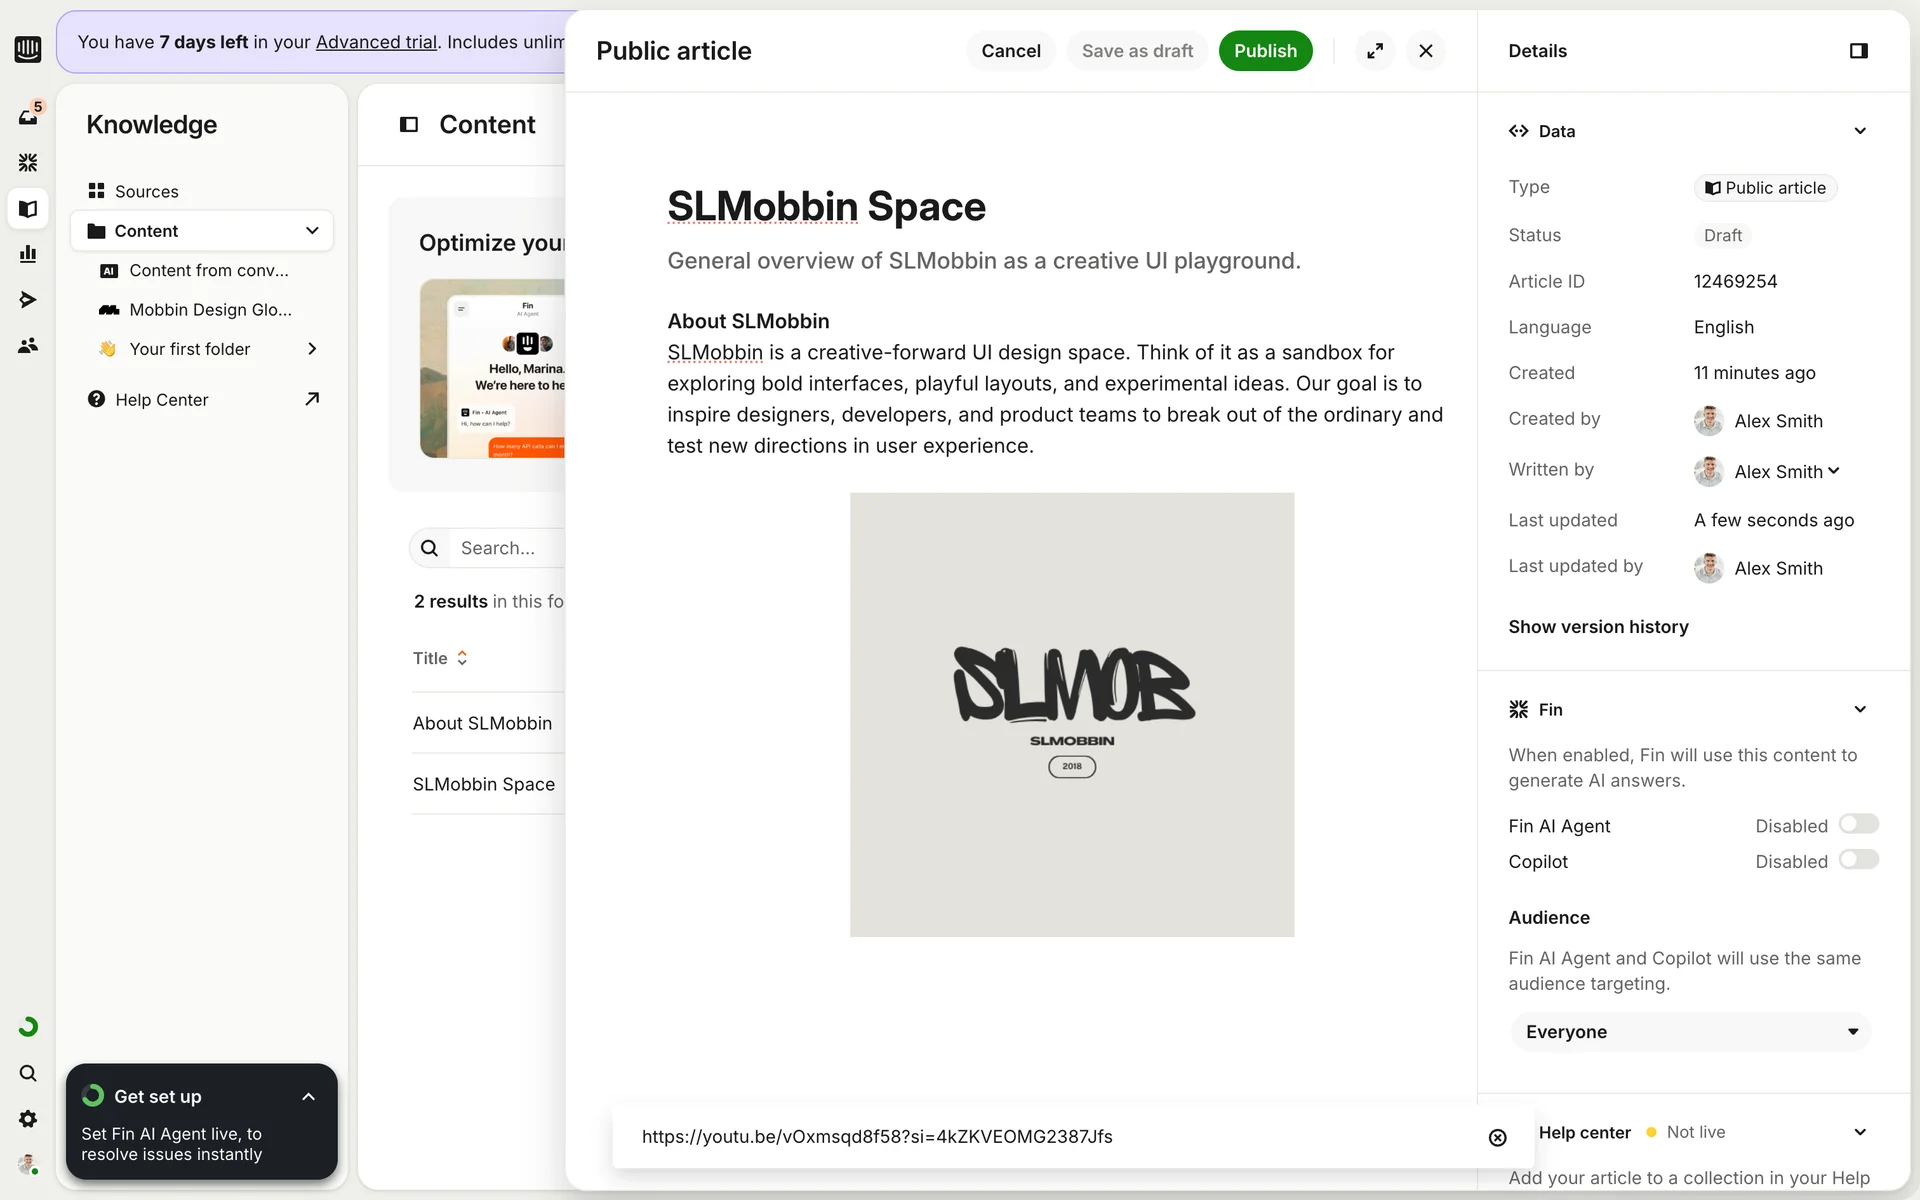Open the Outbound send icon in left rail

point(28,300)
